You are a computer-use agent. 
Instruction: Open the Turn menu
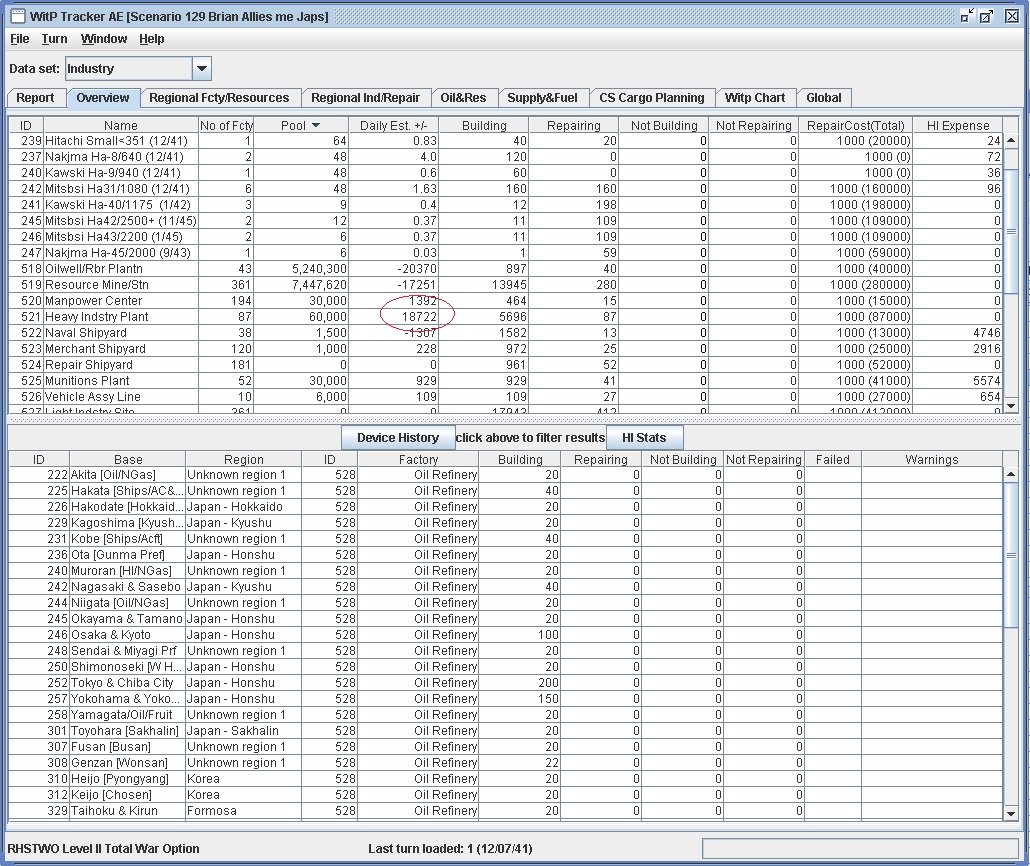coord(54,39)
